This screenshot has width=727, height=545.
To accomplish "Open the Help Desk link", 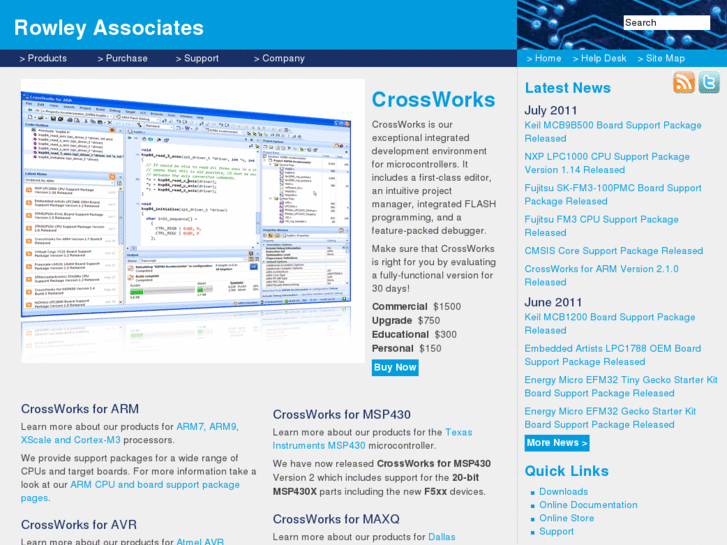I will (599, 58).
